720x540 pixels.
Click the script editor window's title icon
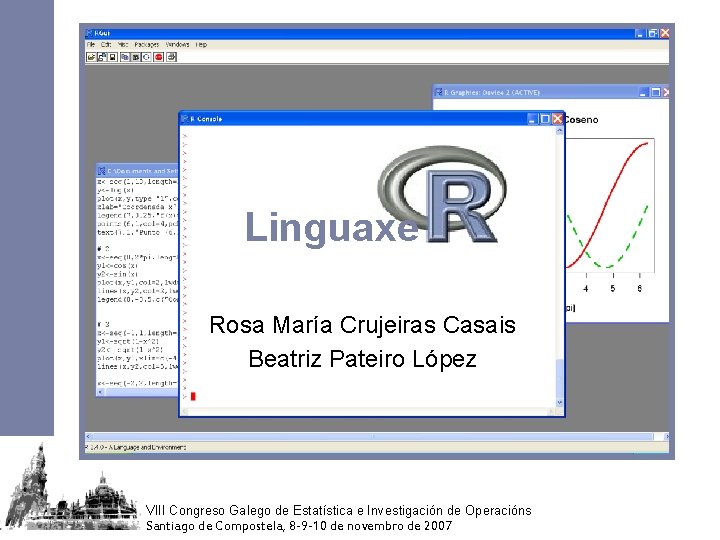[x=102, y=171]
